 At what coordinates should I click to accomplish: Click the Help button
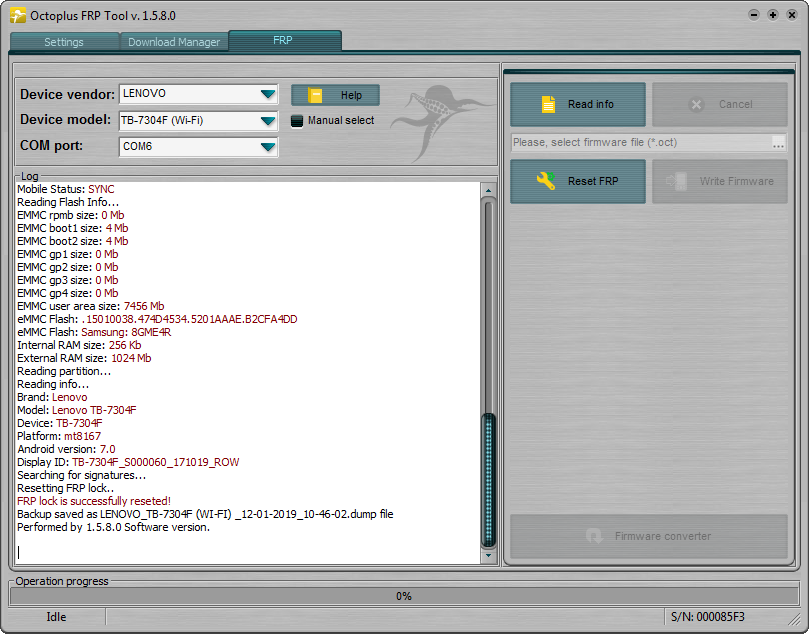coord(335,95)
